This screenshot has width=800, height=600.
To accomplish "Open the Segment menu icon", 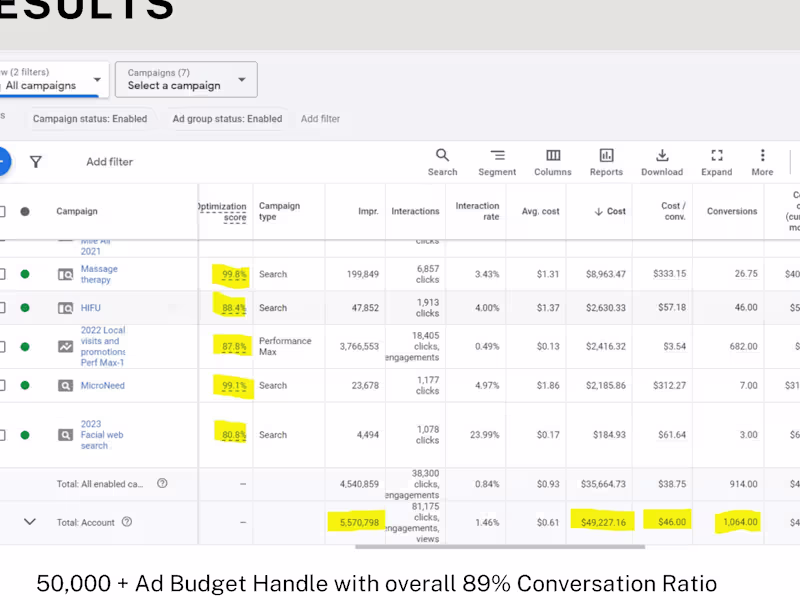I will [497, 162].
